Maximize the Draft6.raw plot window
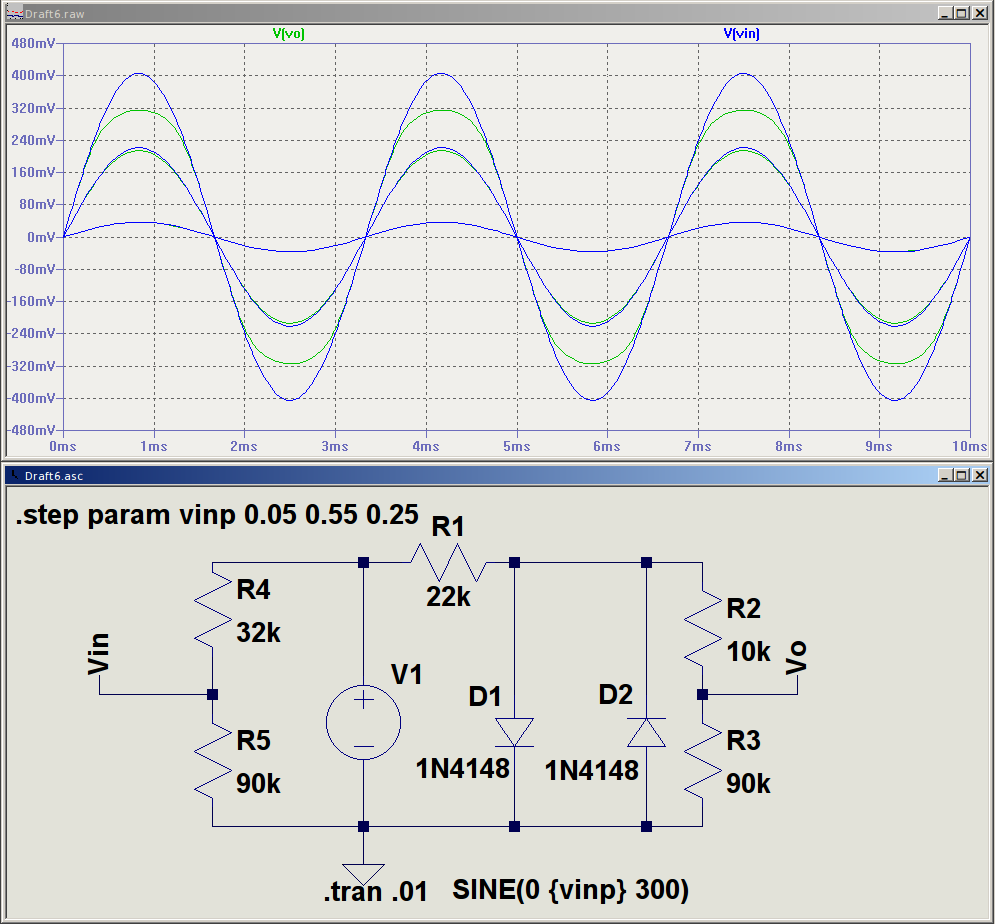 (x=962, y=13)
